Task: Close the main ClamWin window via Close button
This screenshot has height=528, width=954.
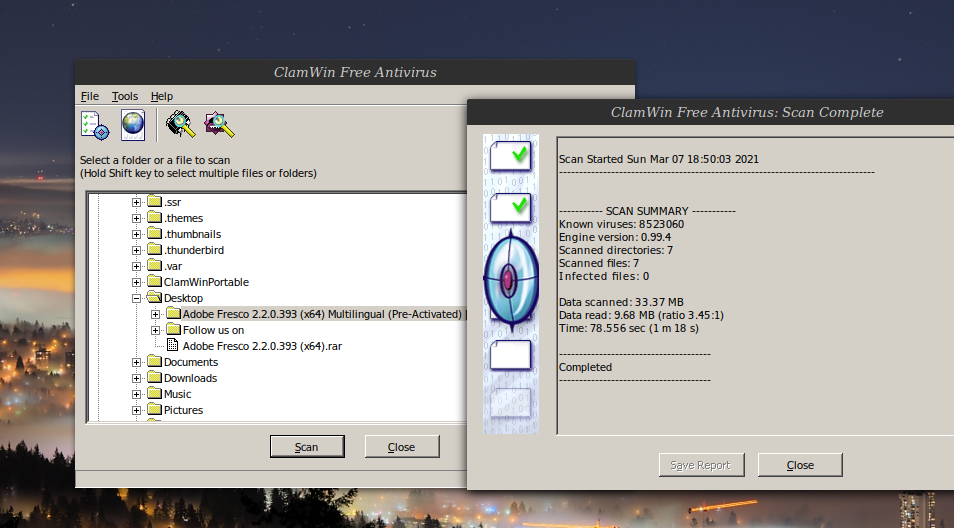Action: tap(402, 446)
